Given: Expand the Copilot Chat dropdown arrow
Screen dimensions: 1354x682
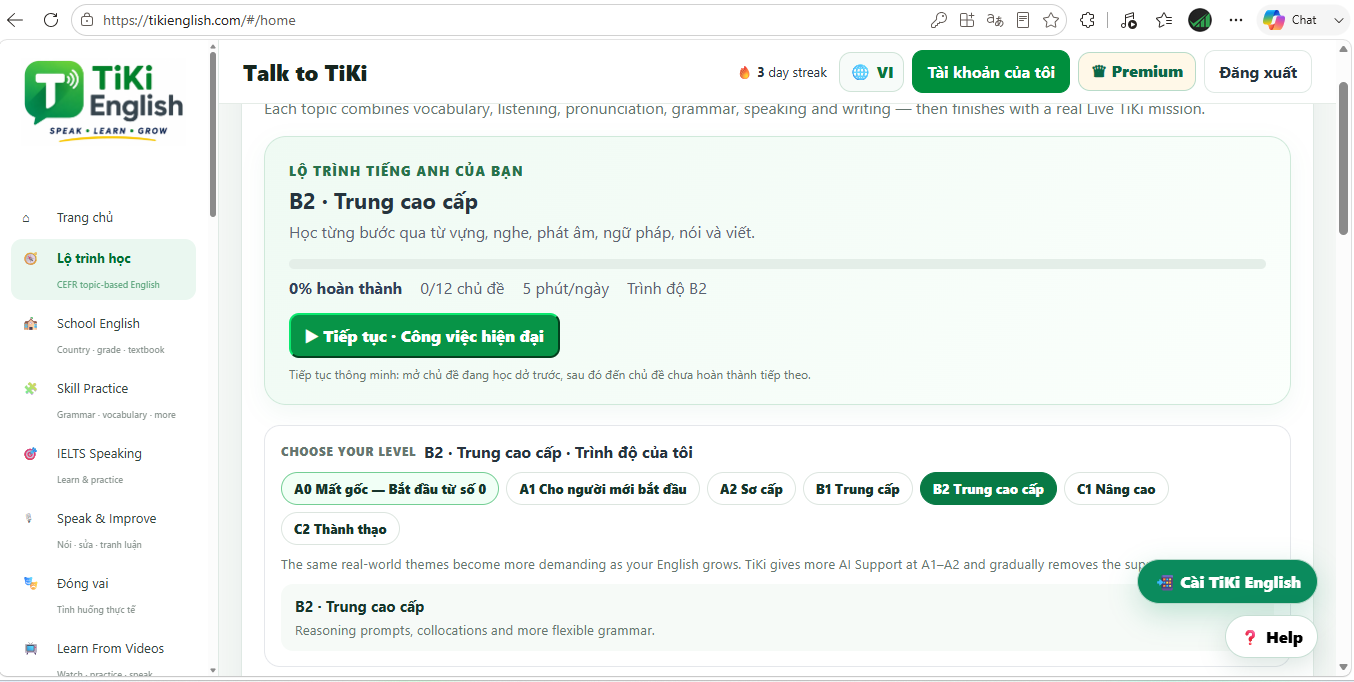Looking at the screenshot, I should coord(1339,20).
